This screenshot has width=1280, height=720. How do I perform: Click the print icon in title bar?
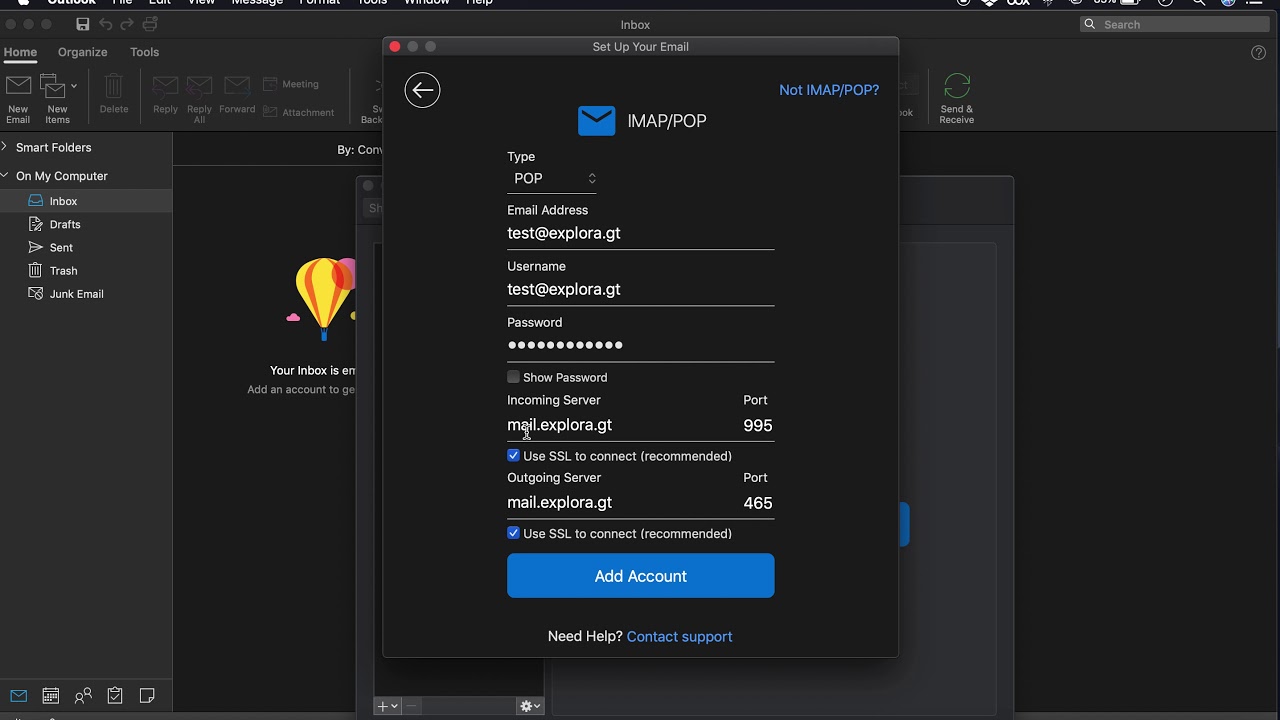(x=150, y=24)
